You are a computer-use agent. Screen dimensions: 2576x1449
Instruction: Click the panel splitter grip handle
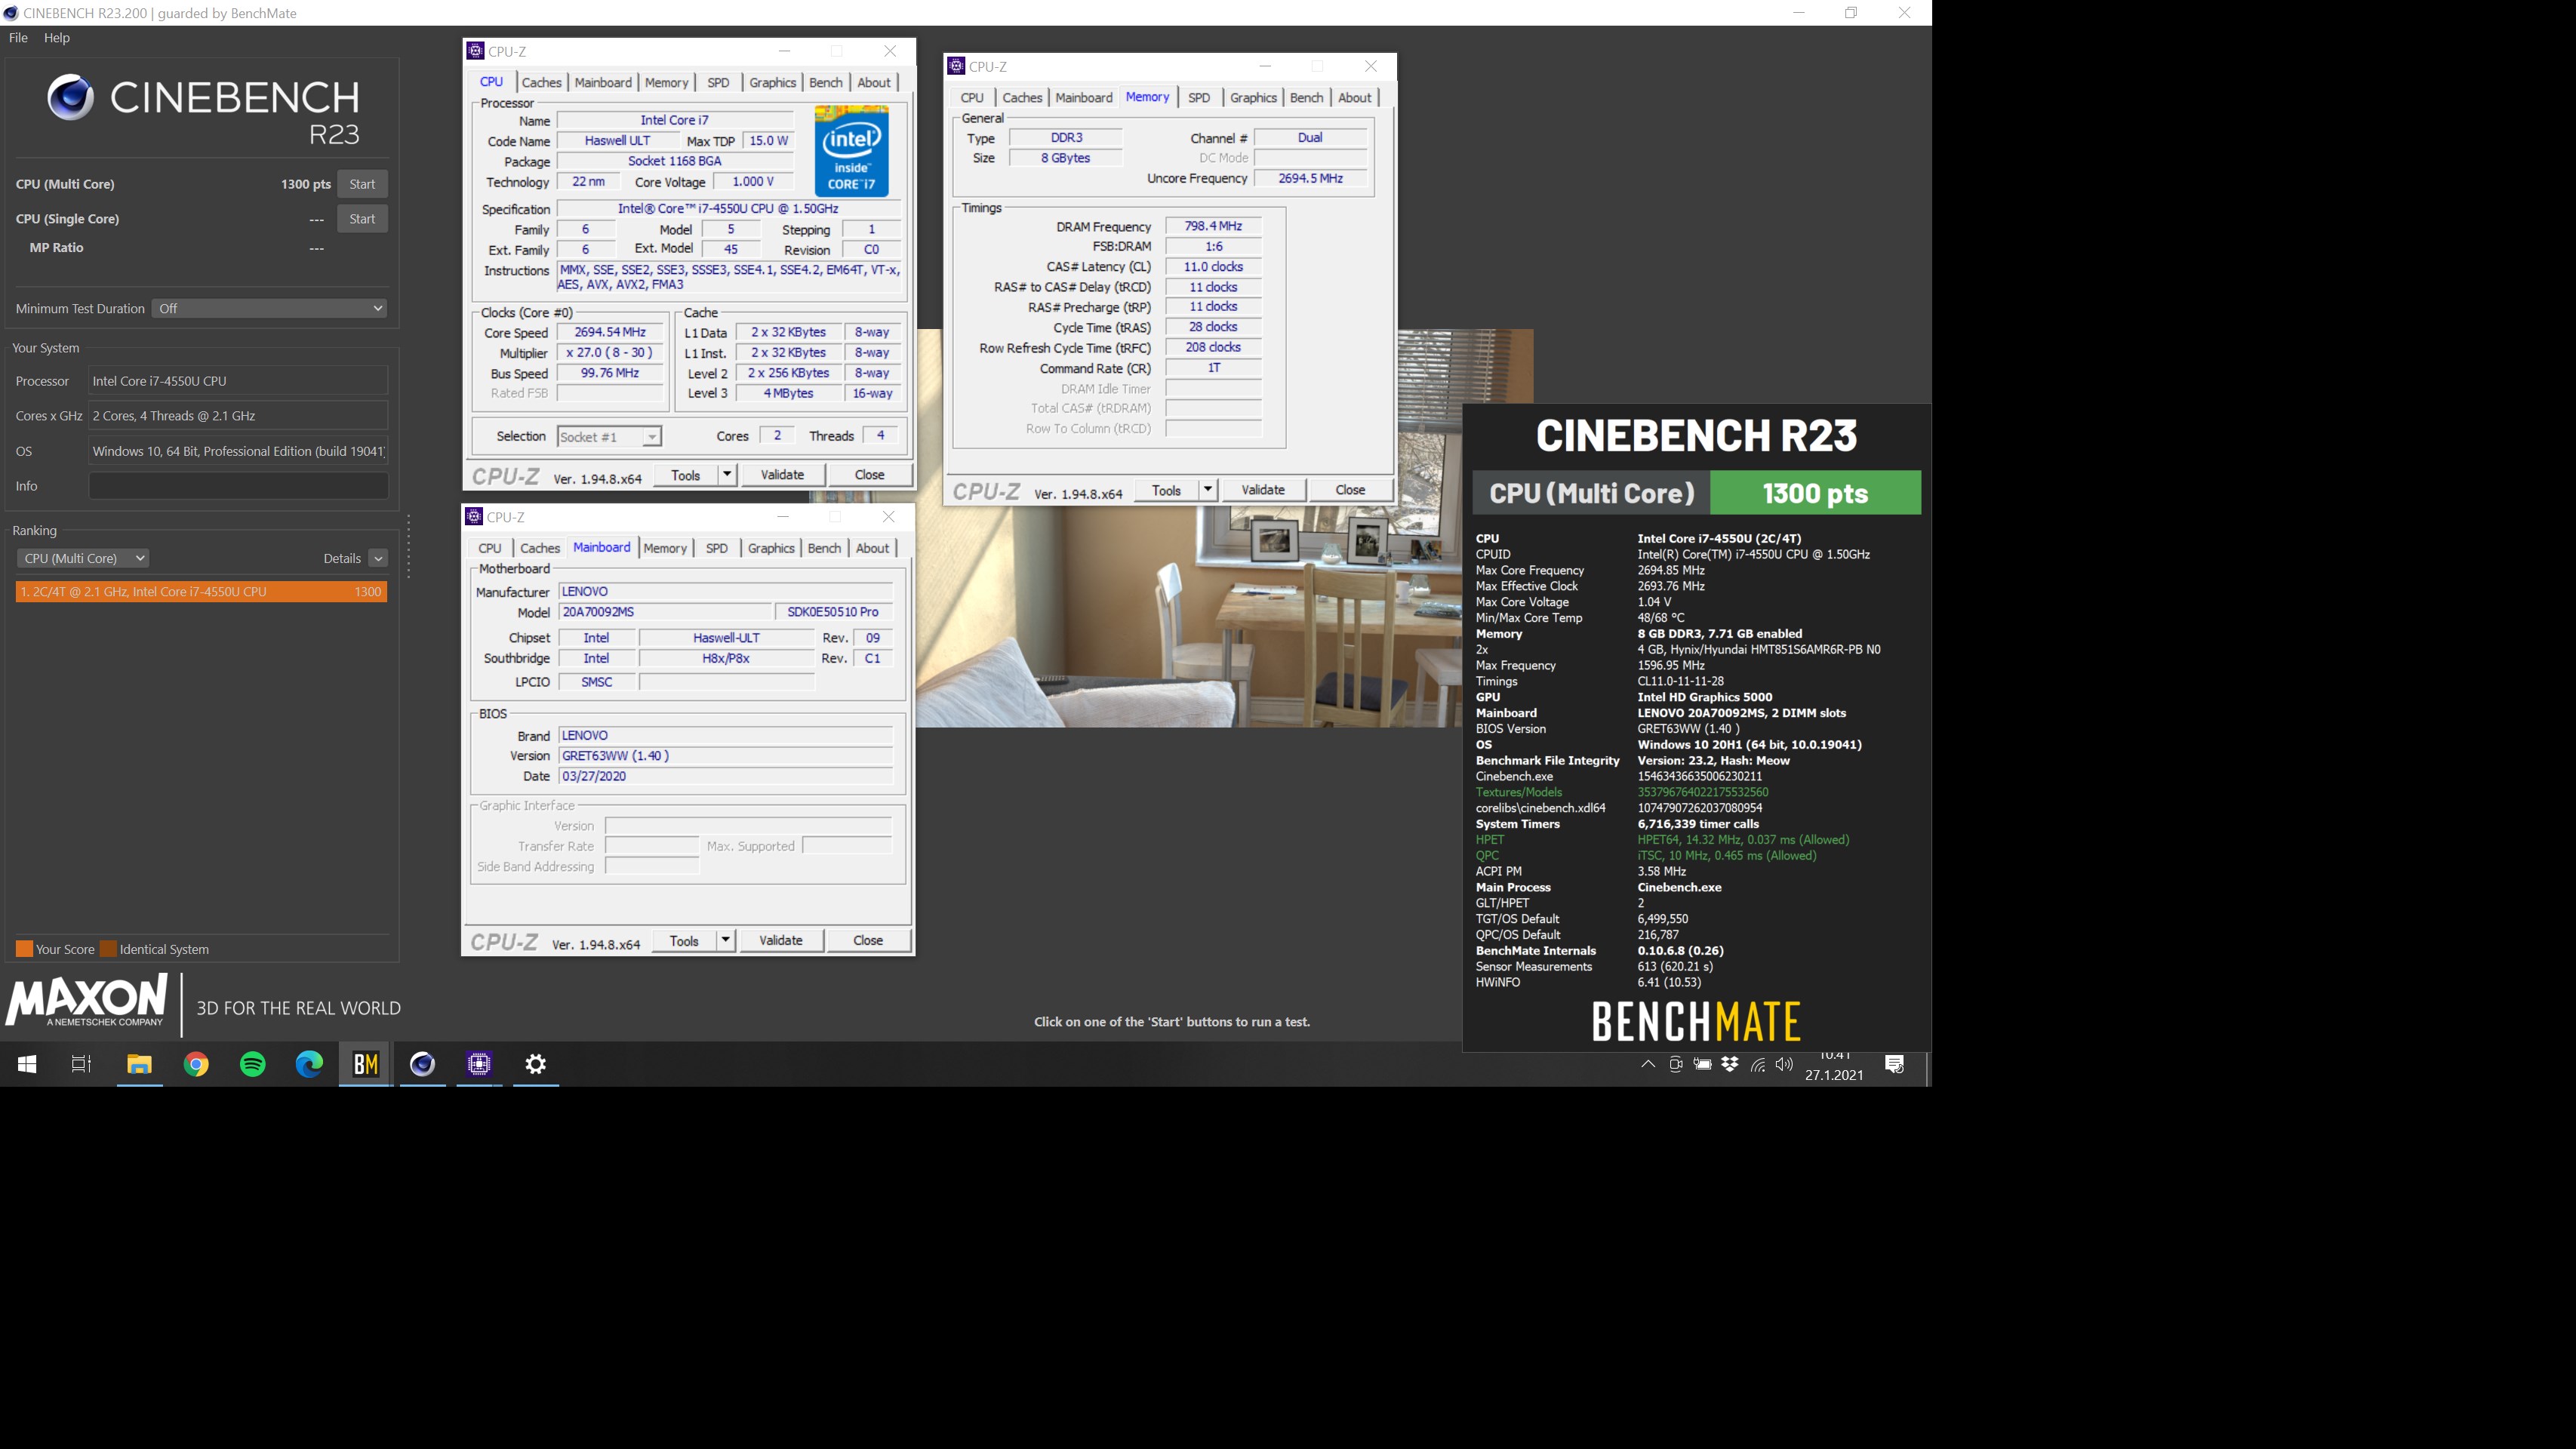[408, 546]
